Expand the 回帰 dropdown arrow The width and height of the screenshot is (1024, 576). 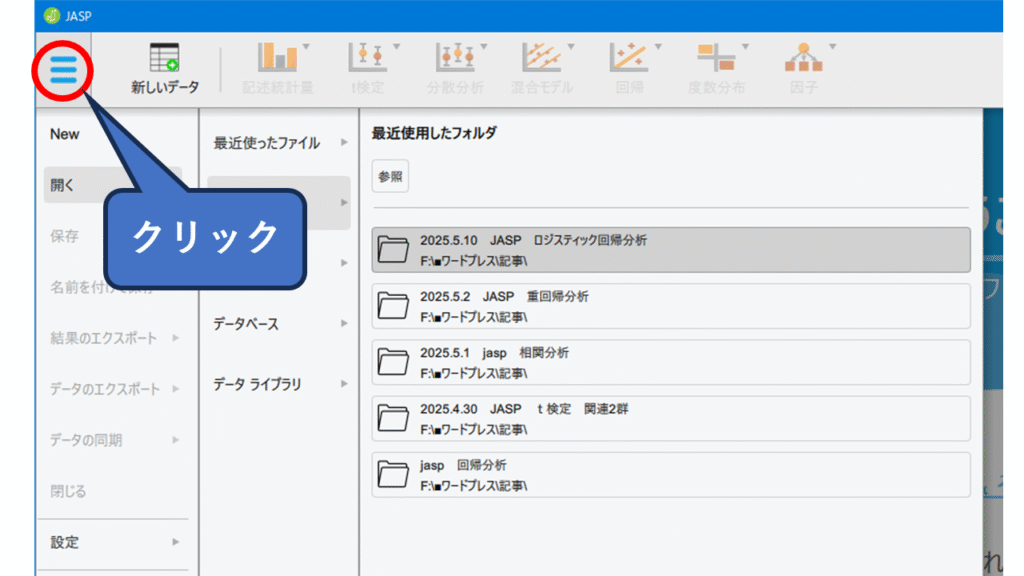658,47
